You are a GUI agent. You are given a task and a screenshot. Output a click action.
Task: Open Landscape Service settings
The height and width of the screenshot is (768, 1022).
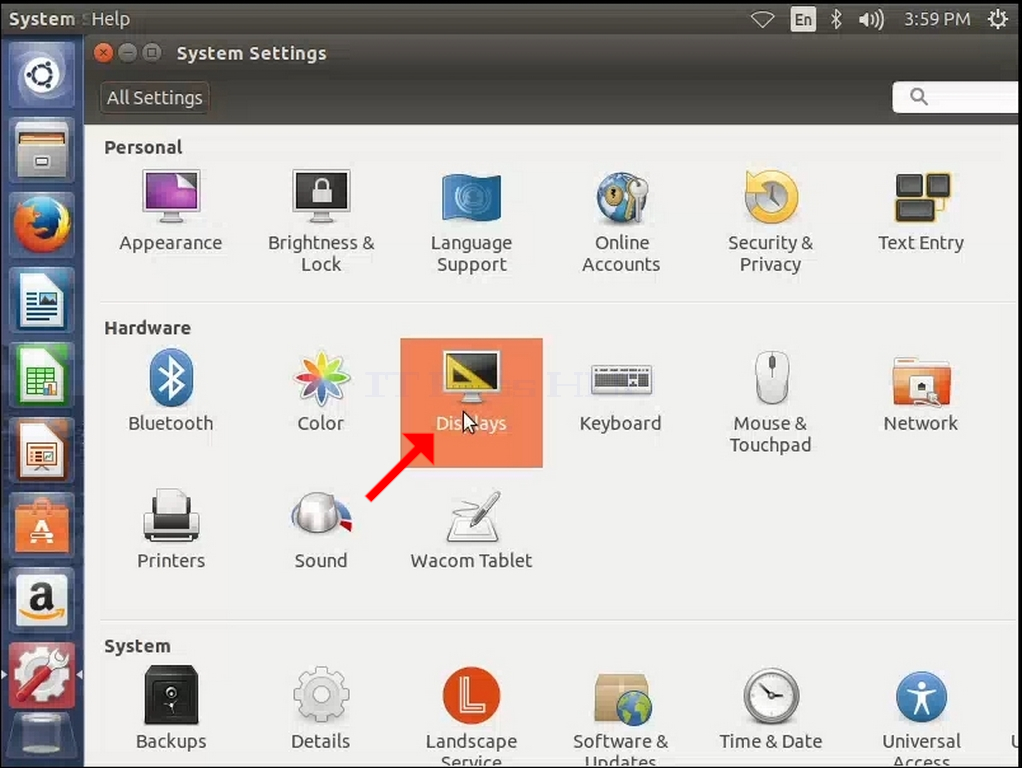click(471, 716)
